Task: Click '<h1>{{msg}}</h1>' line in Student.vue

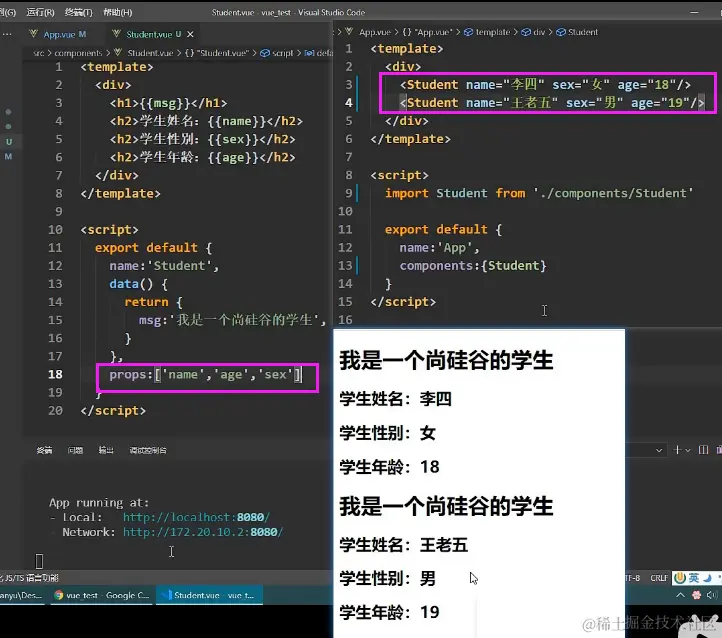Action: click(168, 103)
